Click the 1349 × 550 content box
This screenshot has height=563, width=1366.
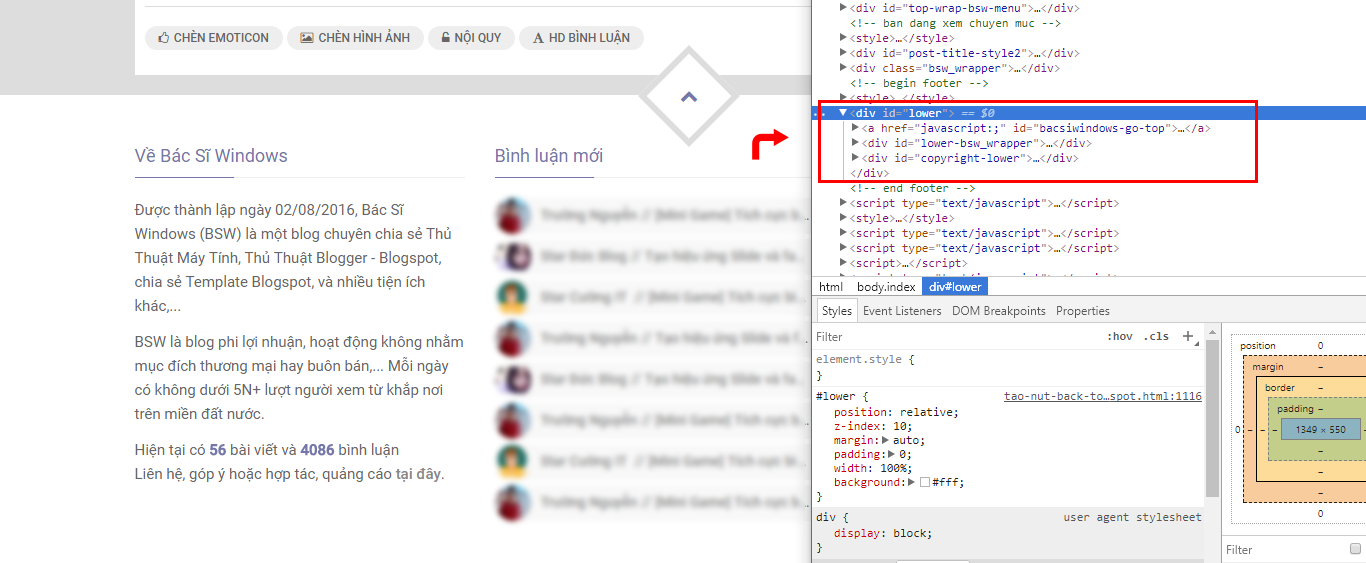click(x=1321, y=430)
